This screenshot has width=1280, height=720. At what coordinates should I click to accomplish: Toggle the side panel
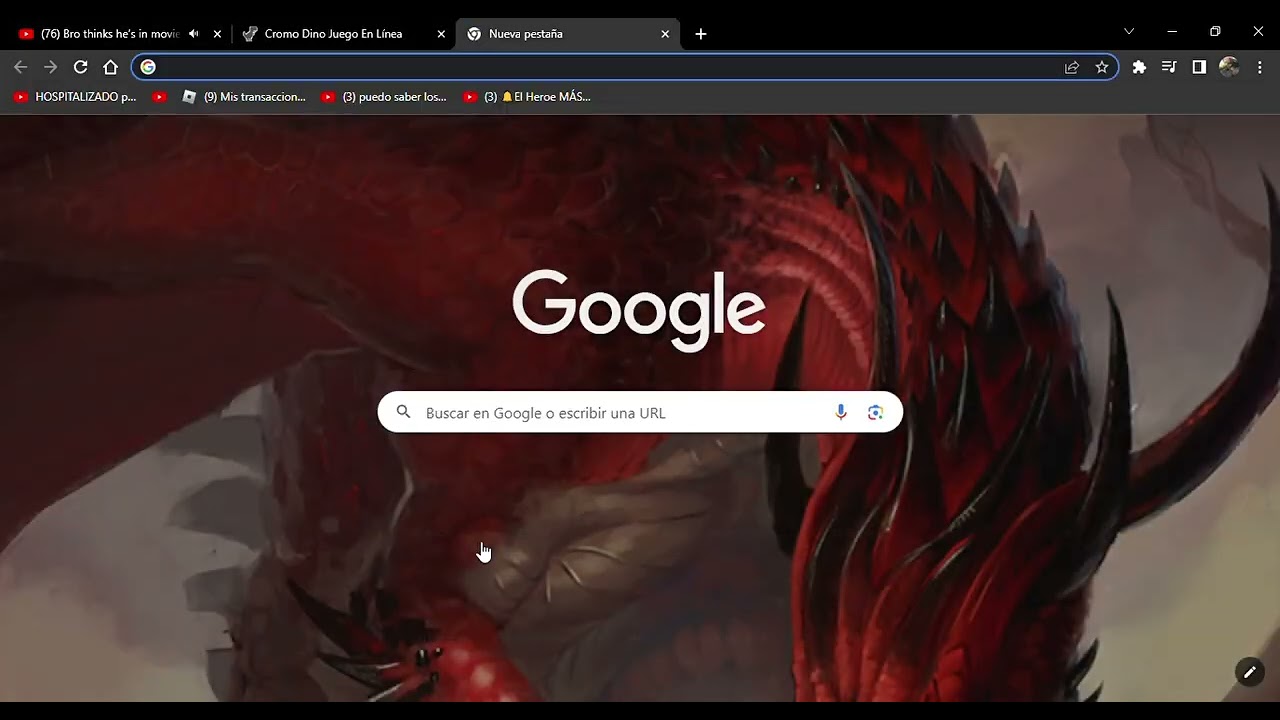1199,67
